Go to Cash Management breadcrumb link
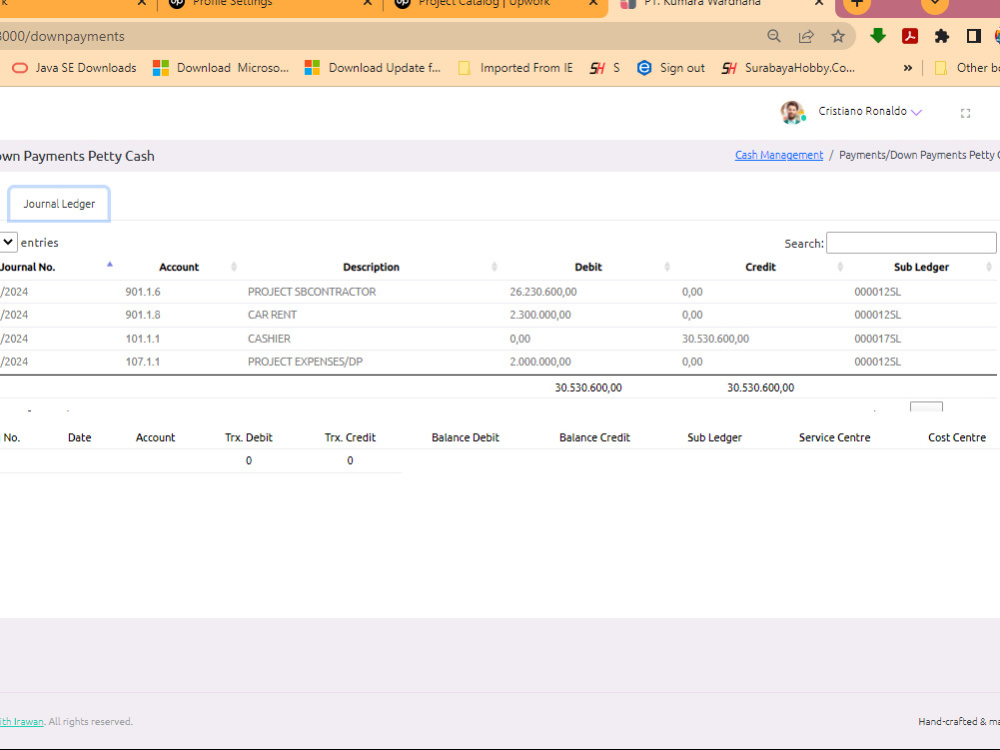This screenshot has height=750, width=1000. 779,155
